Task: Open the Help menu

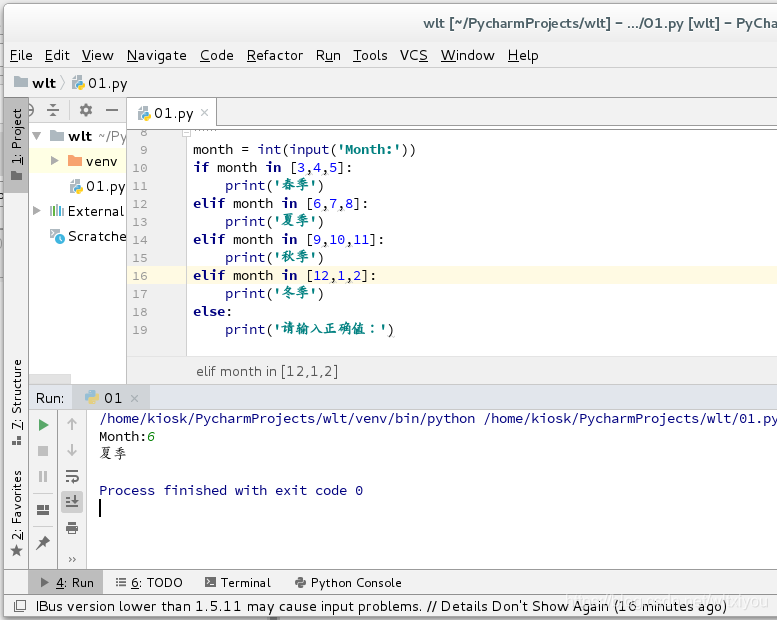Action: click(x=523, y=55)
